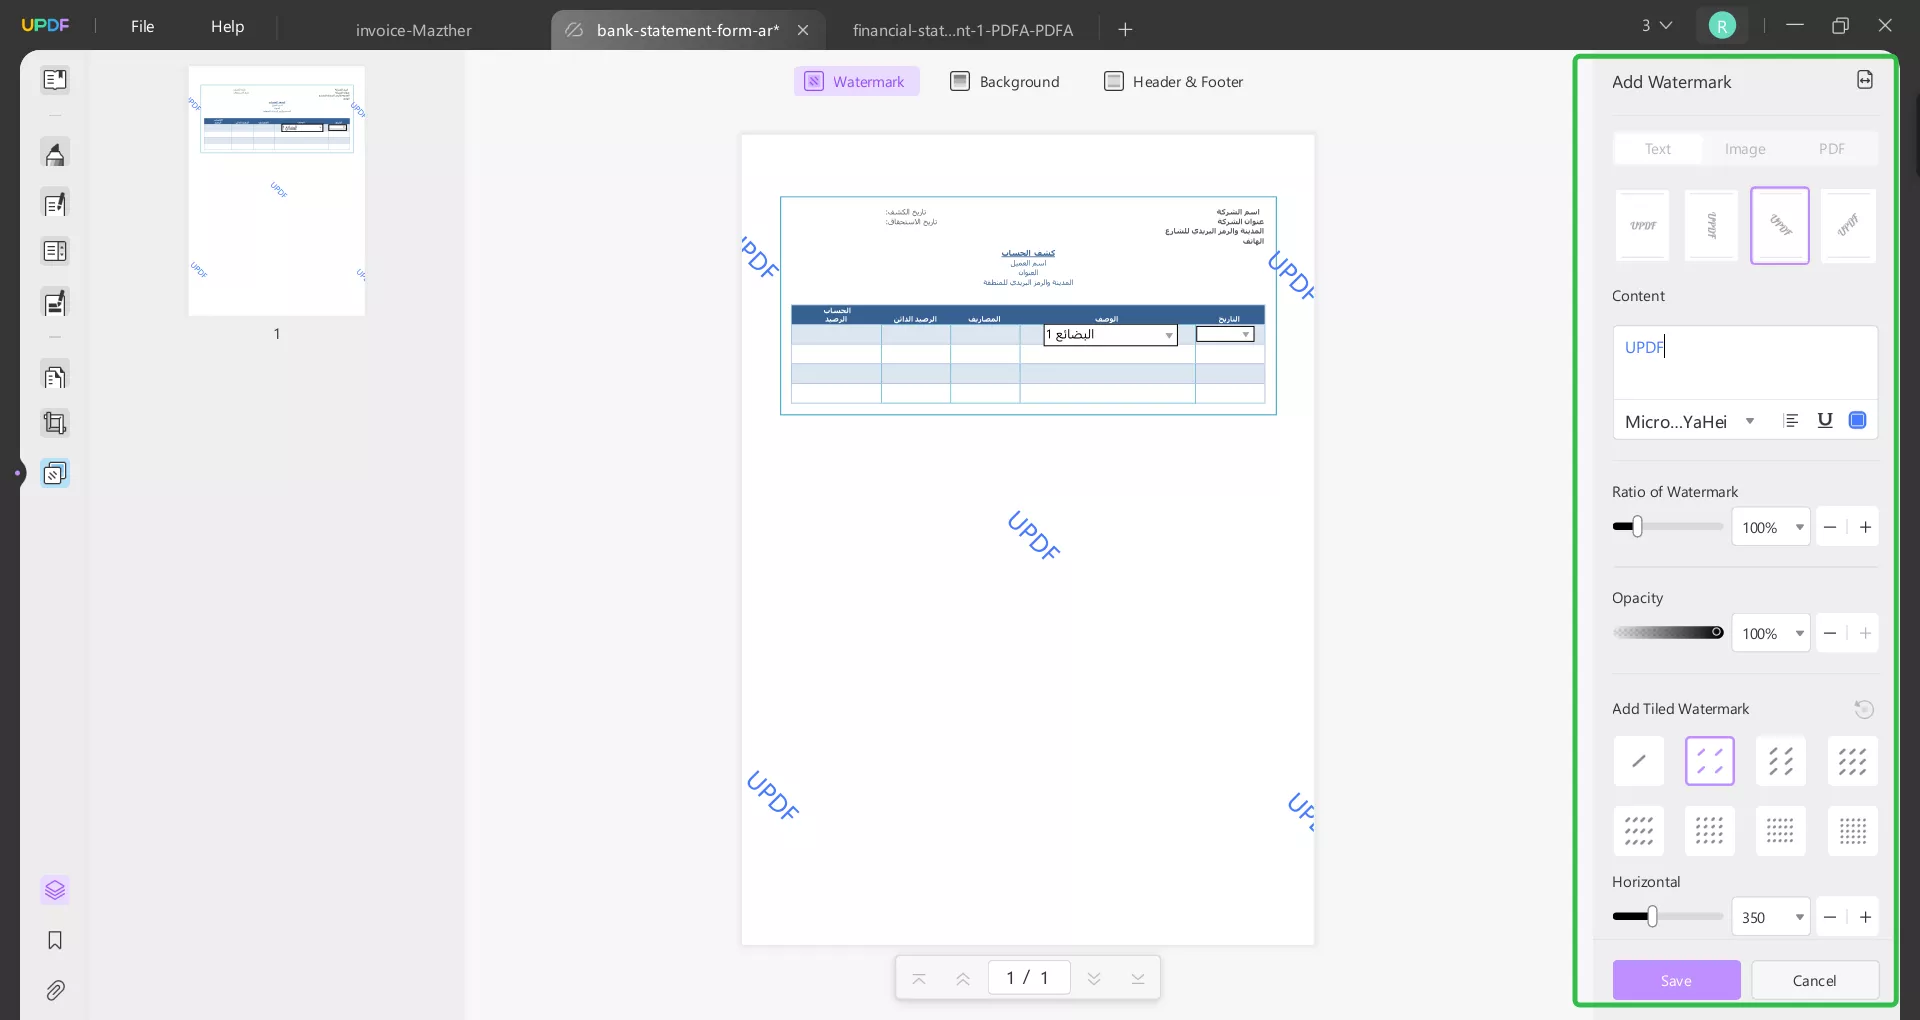Decrease the Horizontal spacing value

coord(1830,917)
